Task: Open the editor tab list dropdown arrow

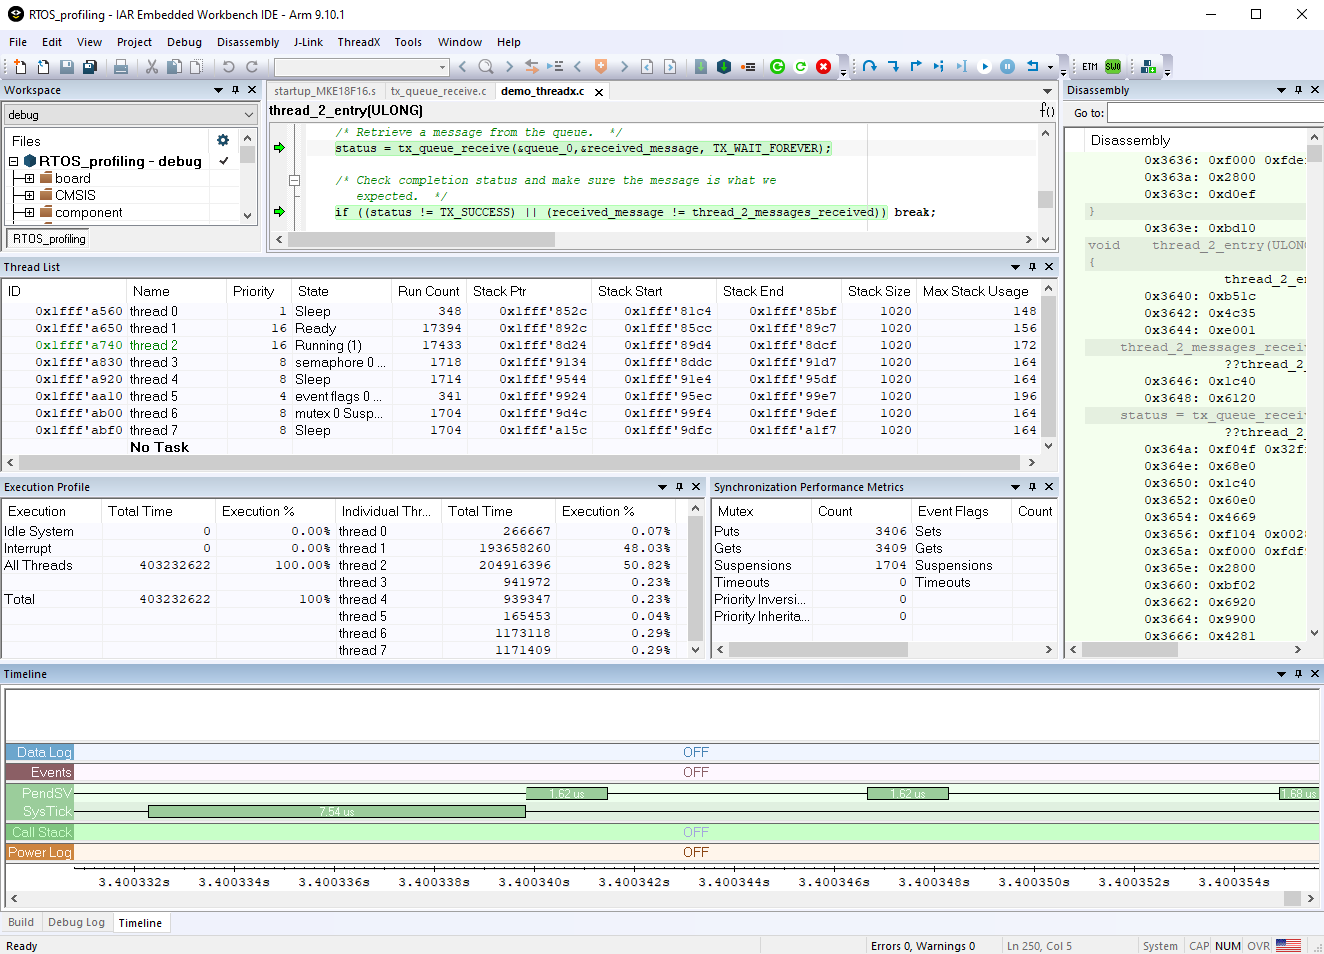Action: click(x=1048, y=91)
